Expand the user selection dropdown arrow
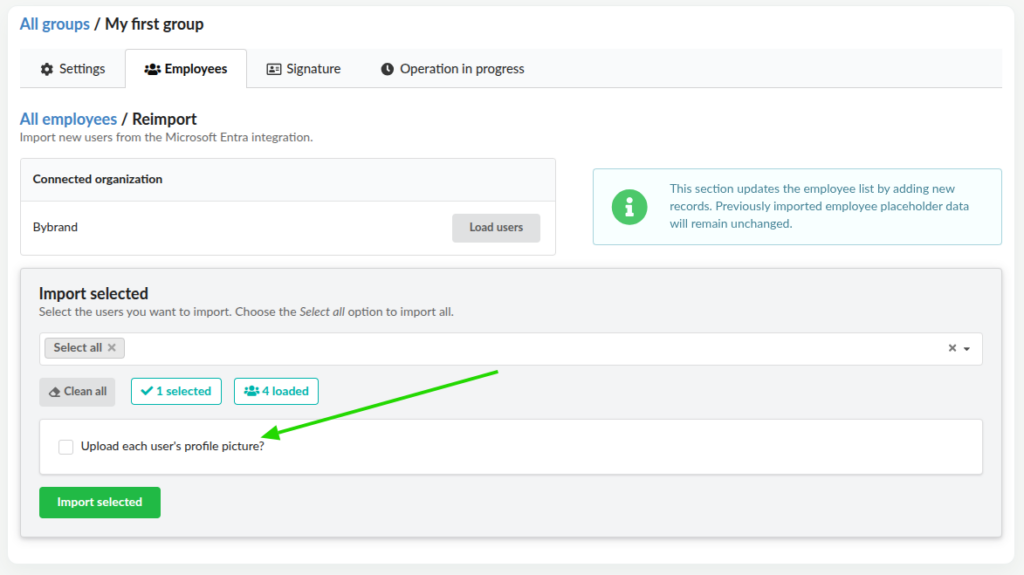Screen dimensions: 1024x575 tap(967, 349)
